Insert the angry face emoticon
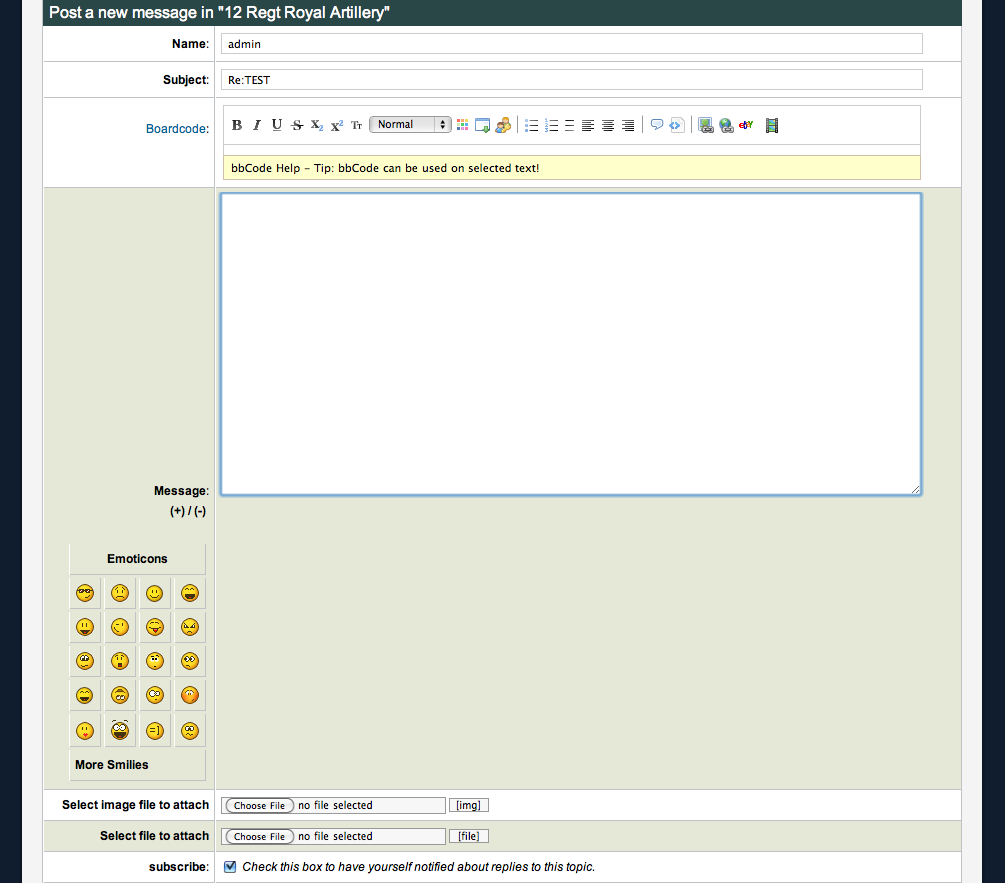Image resolution: width=1005 pixels, height=883 pixels. 189,628
